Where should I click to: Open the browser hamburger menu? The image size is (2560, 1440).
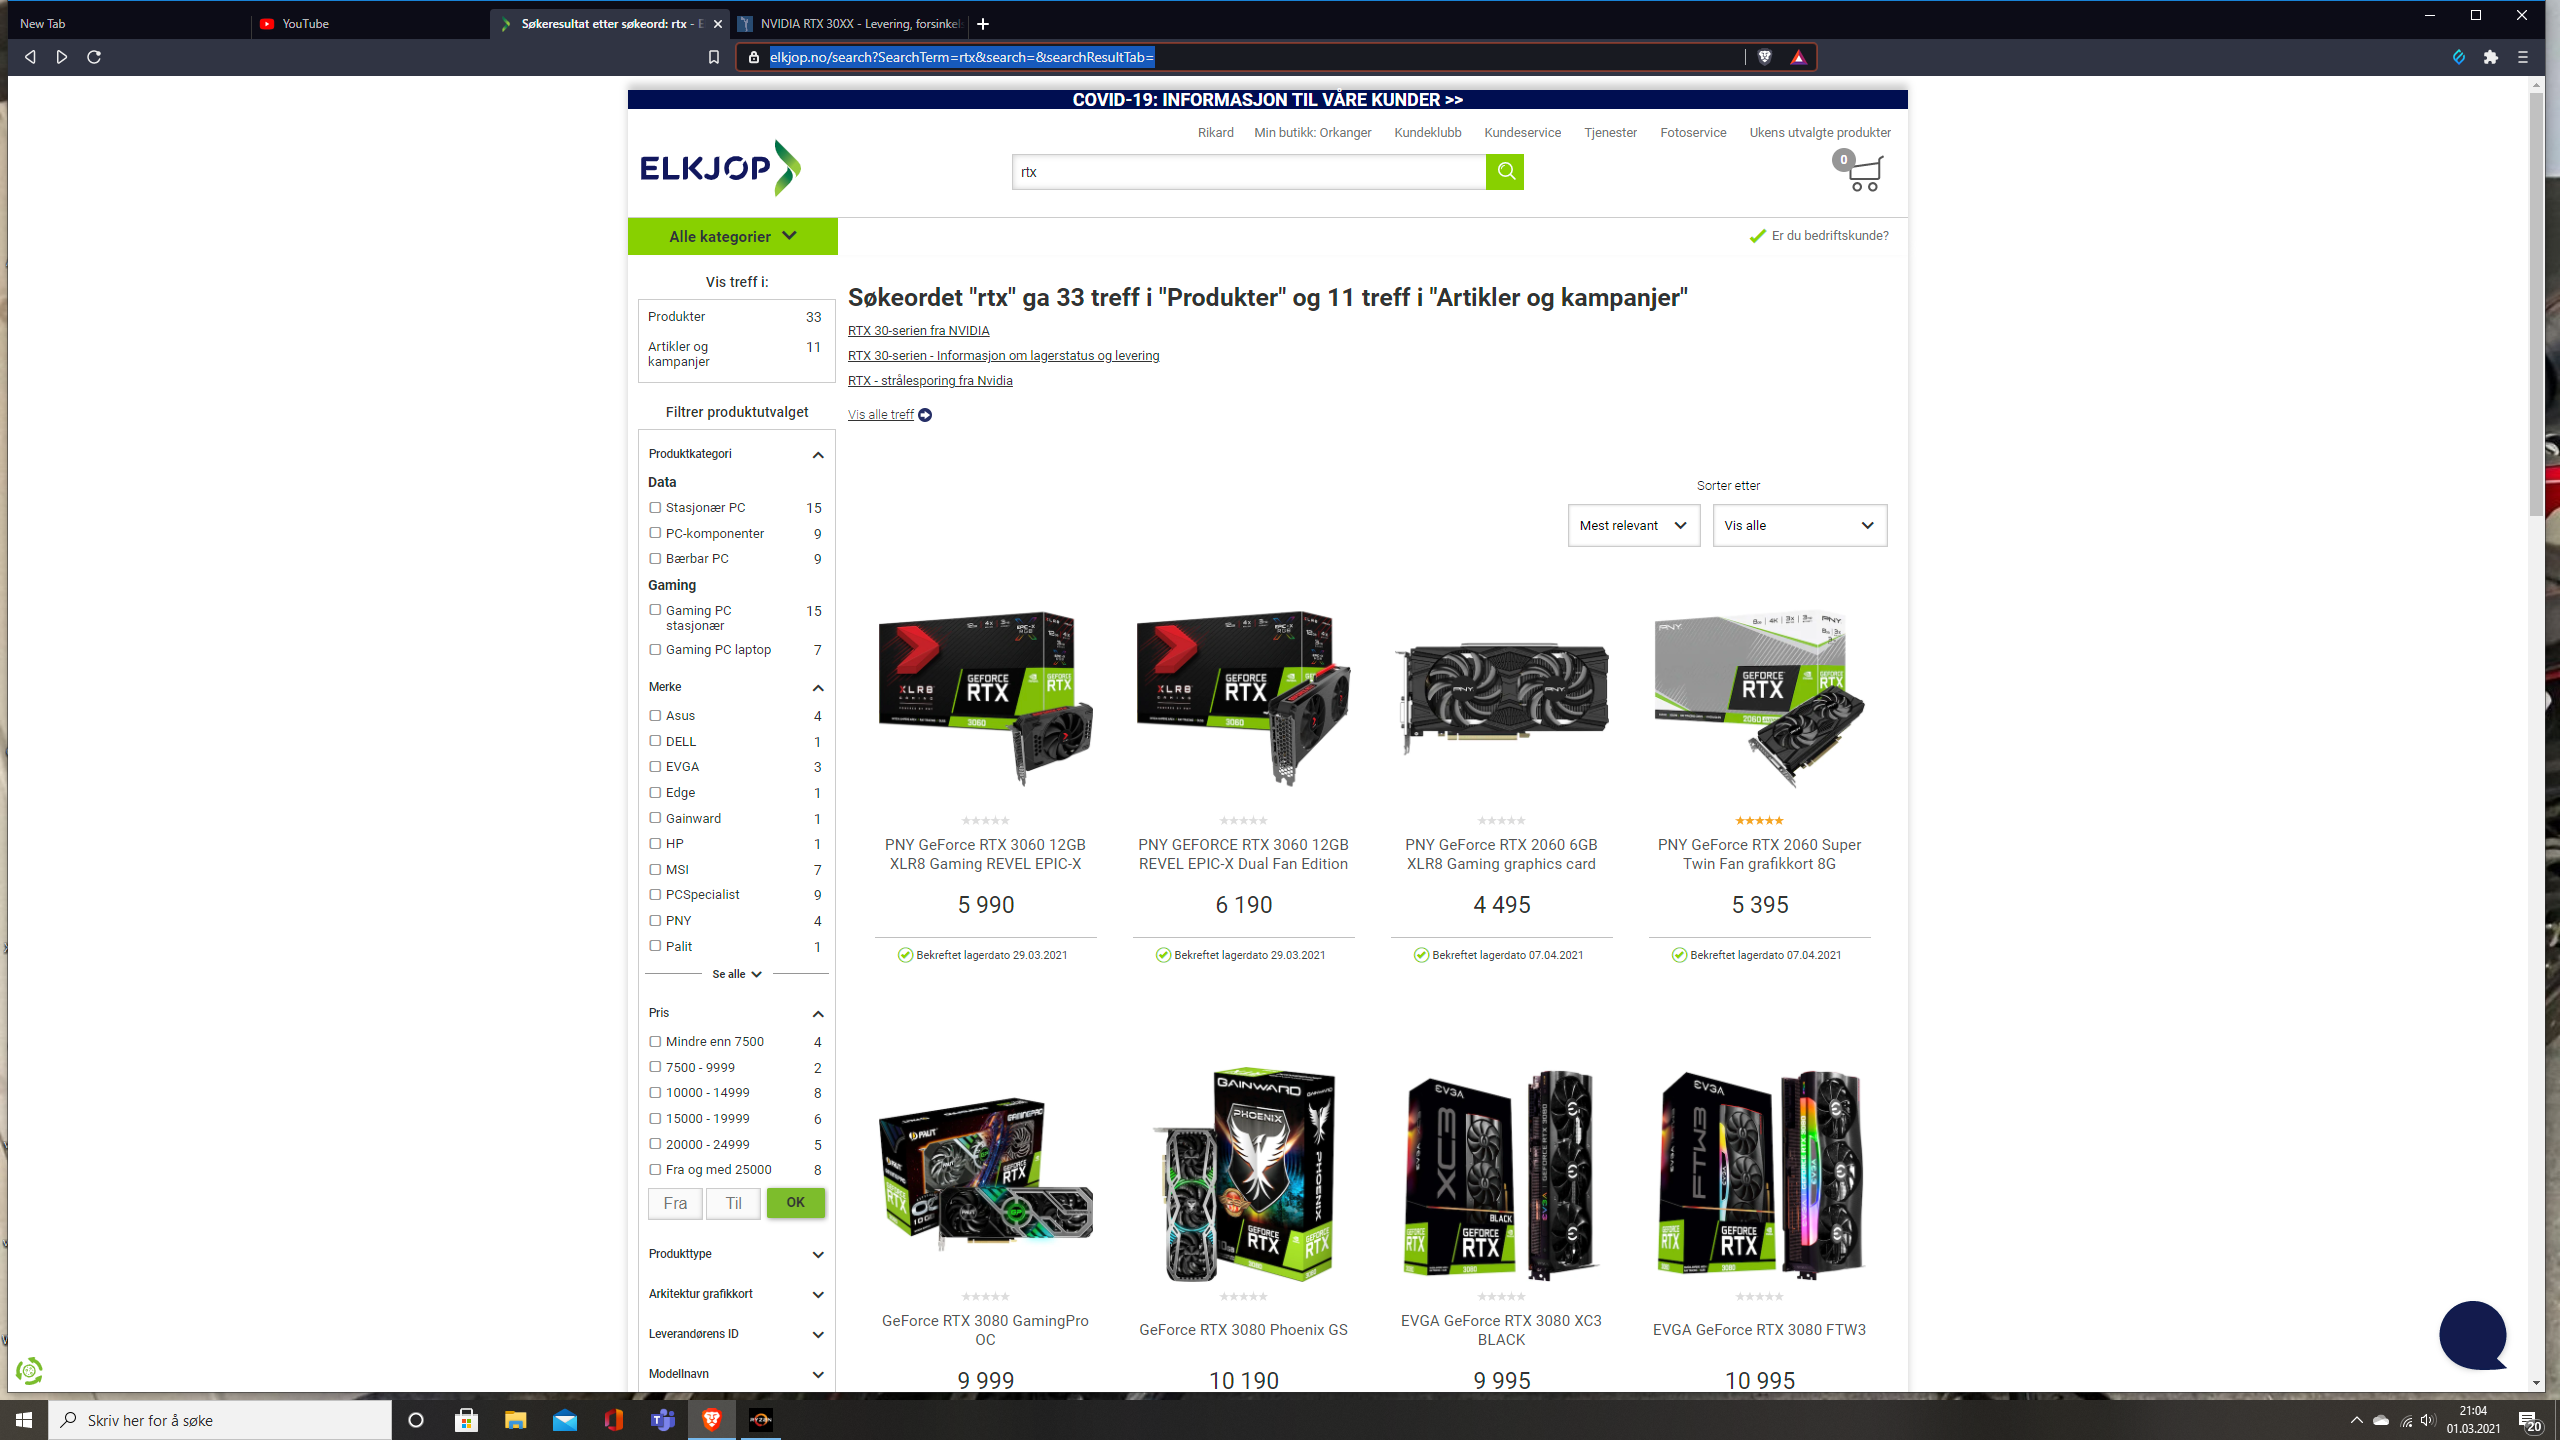[2523, 57]
